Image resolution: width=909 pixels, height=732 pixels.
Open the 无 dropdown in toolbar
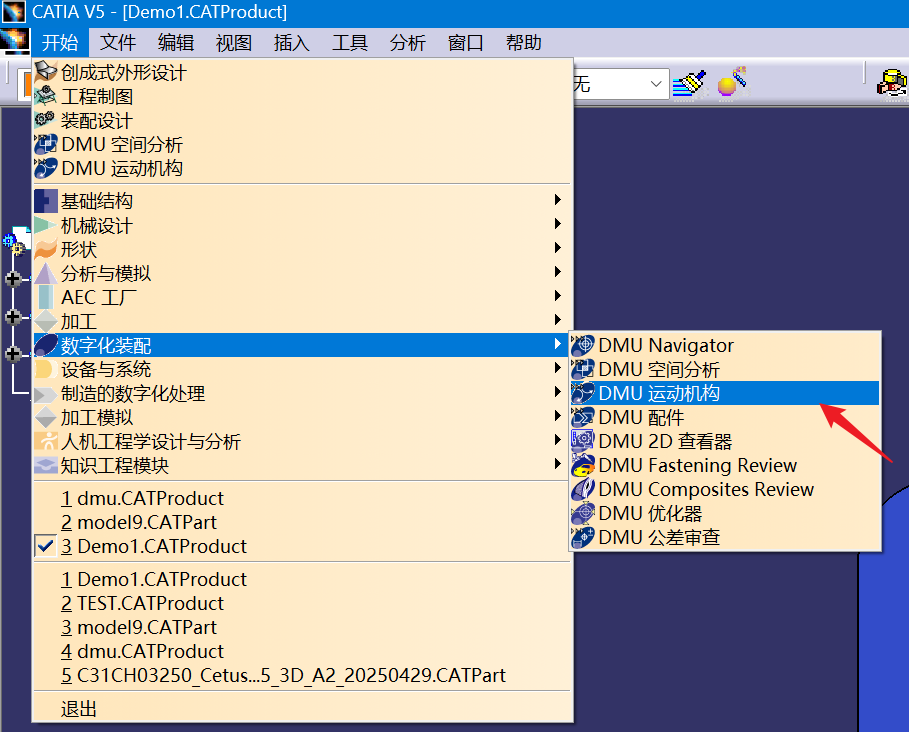tap(656, 84)
